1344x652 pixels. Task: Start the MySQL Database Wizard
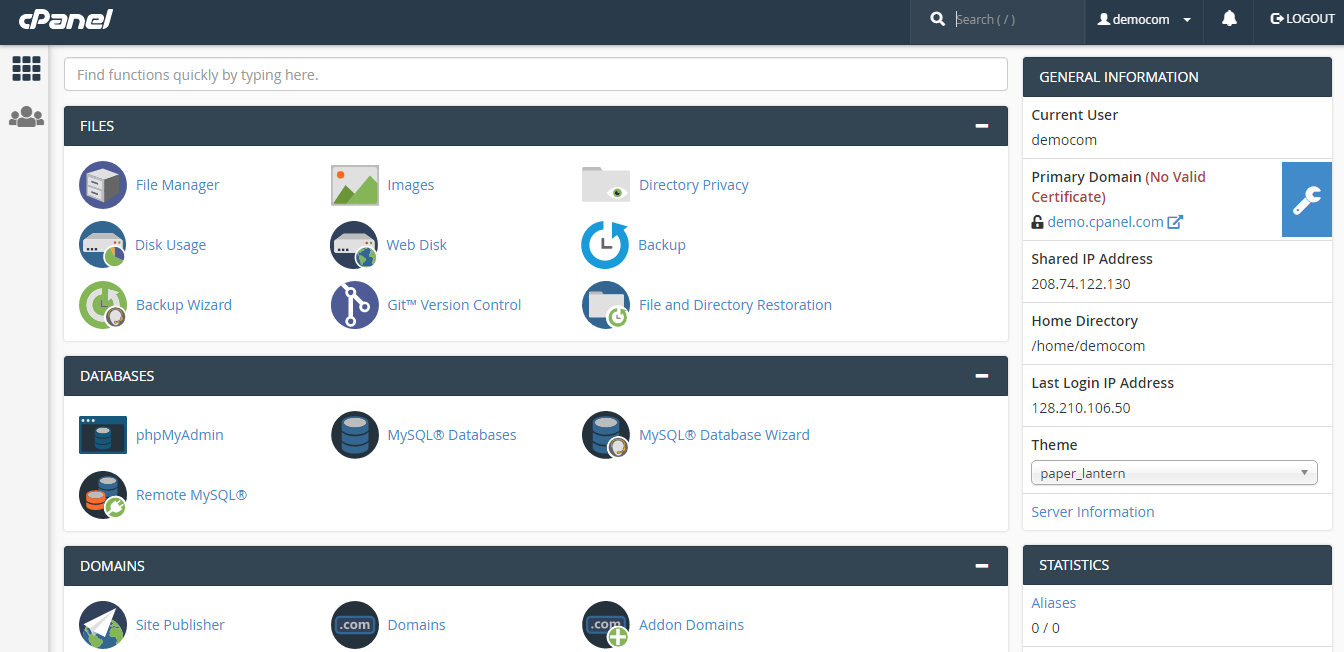(x=606, y=434)
